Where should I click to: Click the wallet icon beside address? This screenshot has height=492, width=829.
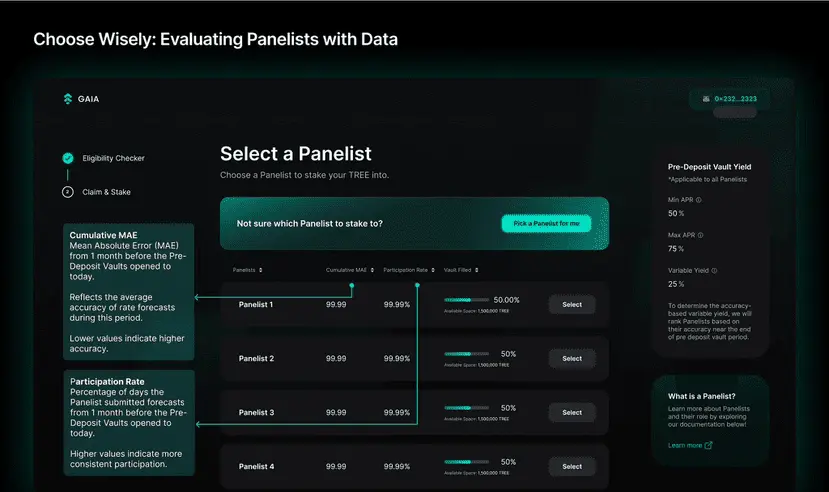coord(706,99)
